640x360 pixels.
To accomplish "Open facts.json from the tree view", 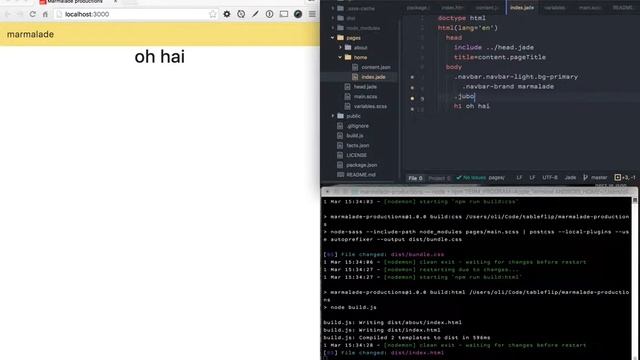I will [x=358, y=146].
